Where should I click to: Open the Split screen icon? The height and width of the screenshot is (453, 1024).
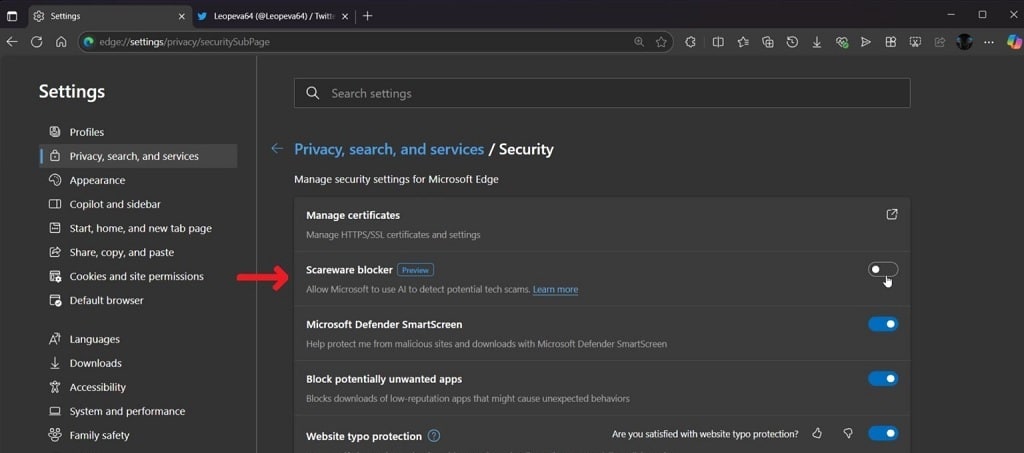point(718,42)
